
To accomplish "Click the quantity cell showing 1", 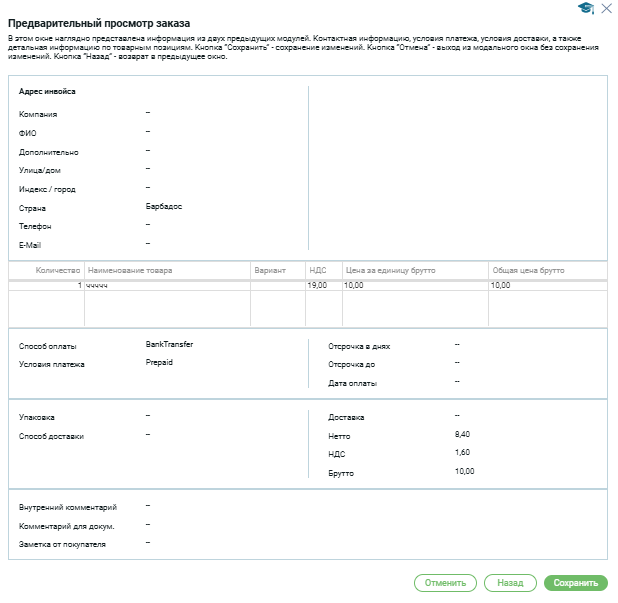I will coord(79,286).
